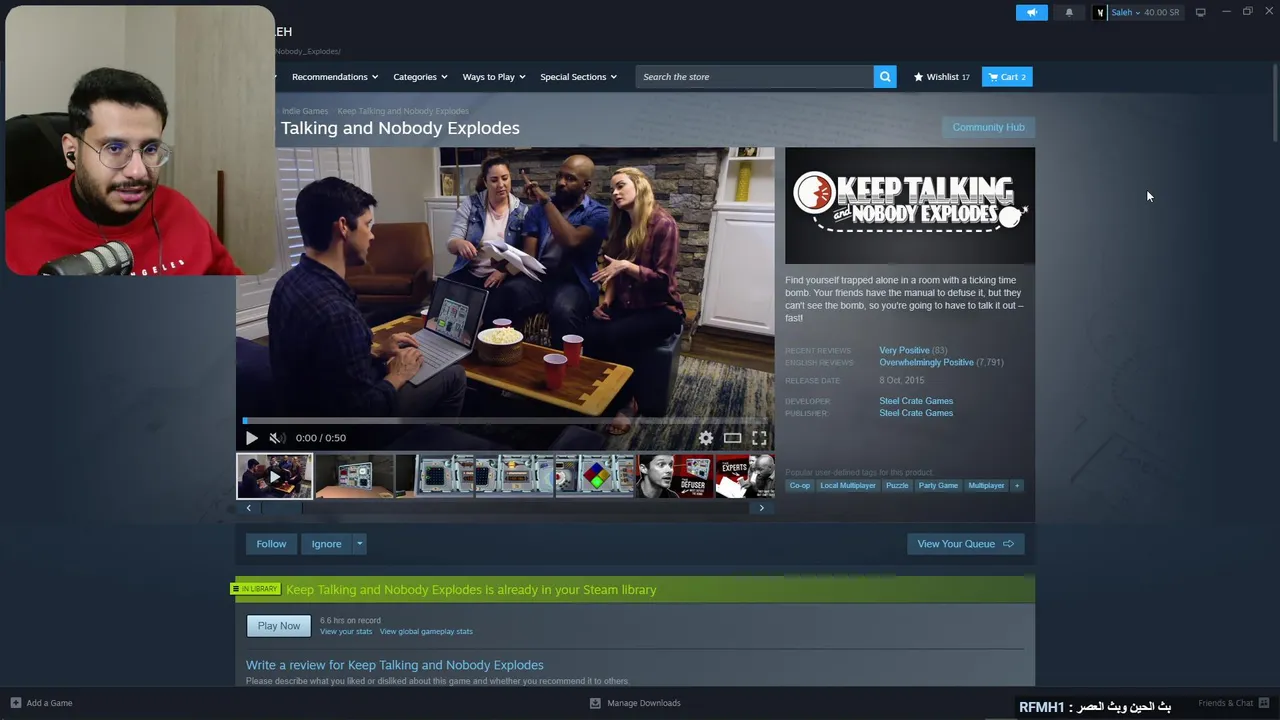
Task: Select the colored square module screenshot thumbnail
Action: [595, 476]
